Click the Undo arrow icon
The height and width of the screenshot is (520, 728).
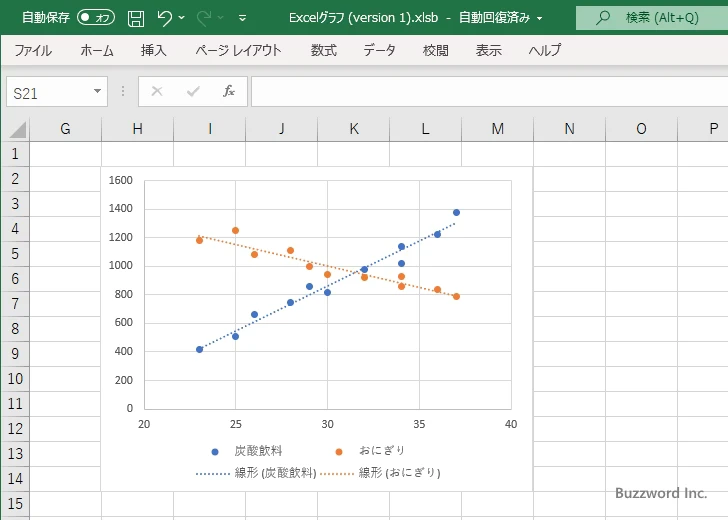point(164,18)
